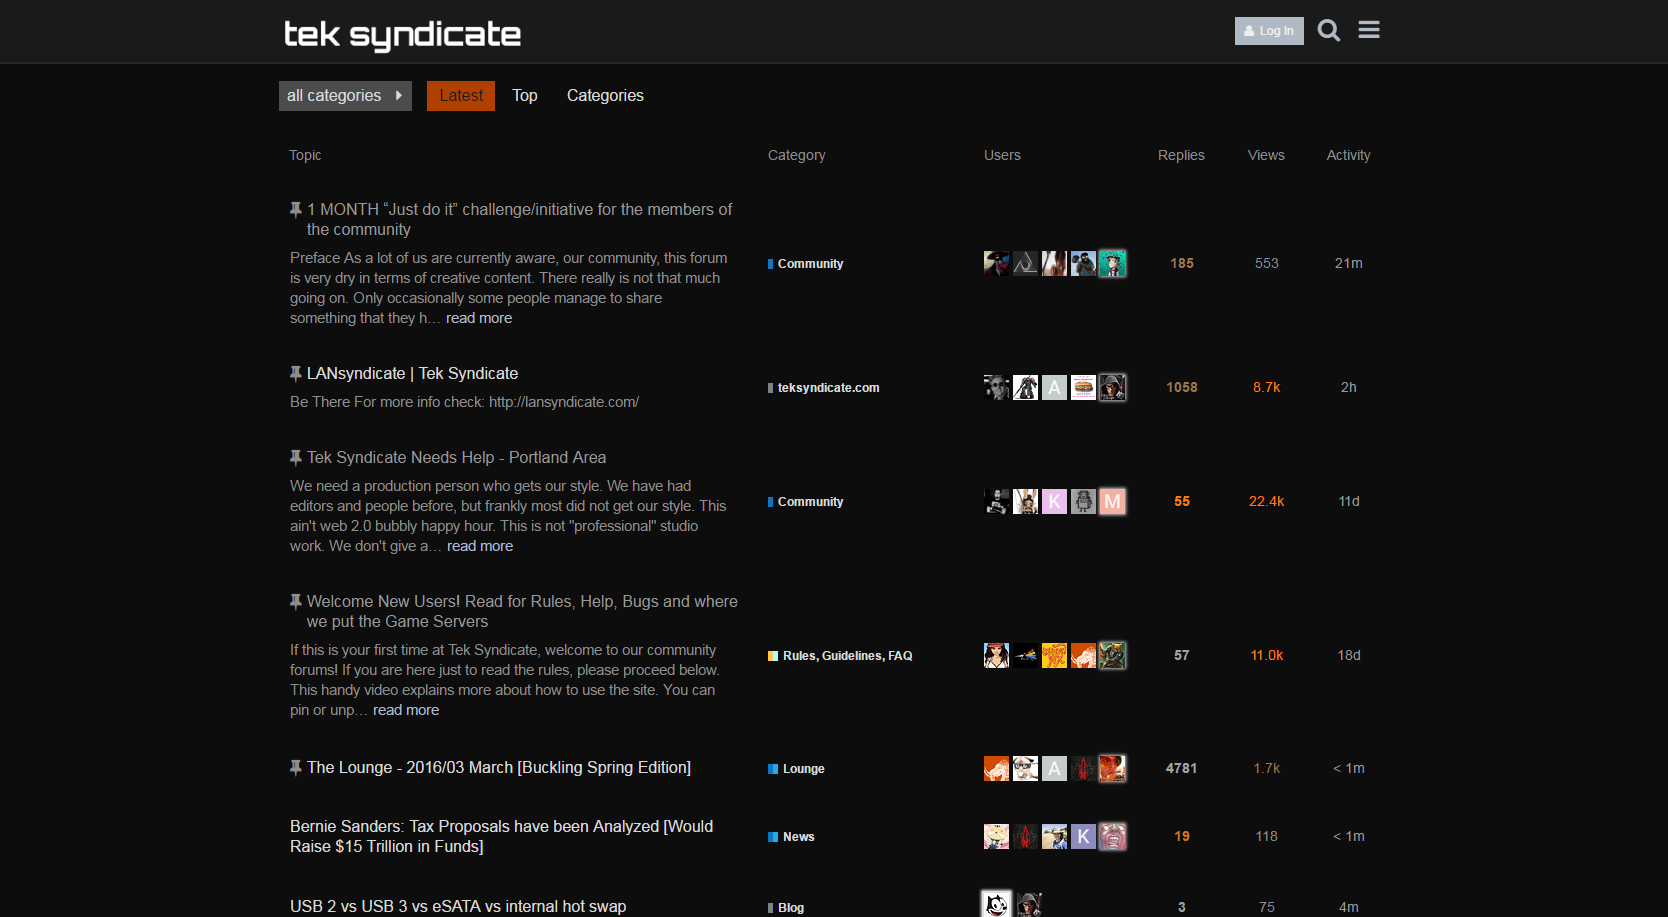Click "read more" on the 1 MONTH challenge topic
The image size is (1668, 917).
pyautogui.click(x=479, y=317)
